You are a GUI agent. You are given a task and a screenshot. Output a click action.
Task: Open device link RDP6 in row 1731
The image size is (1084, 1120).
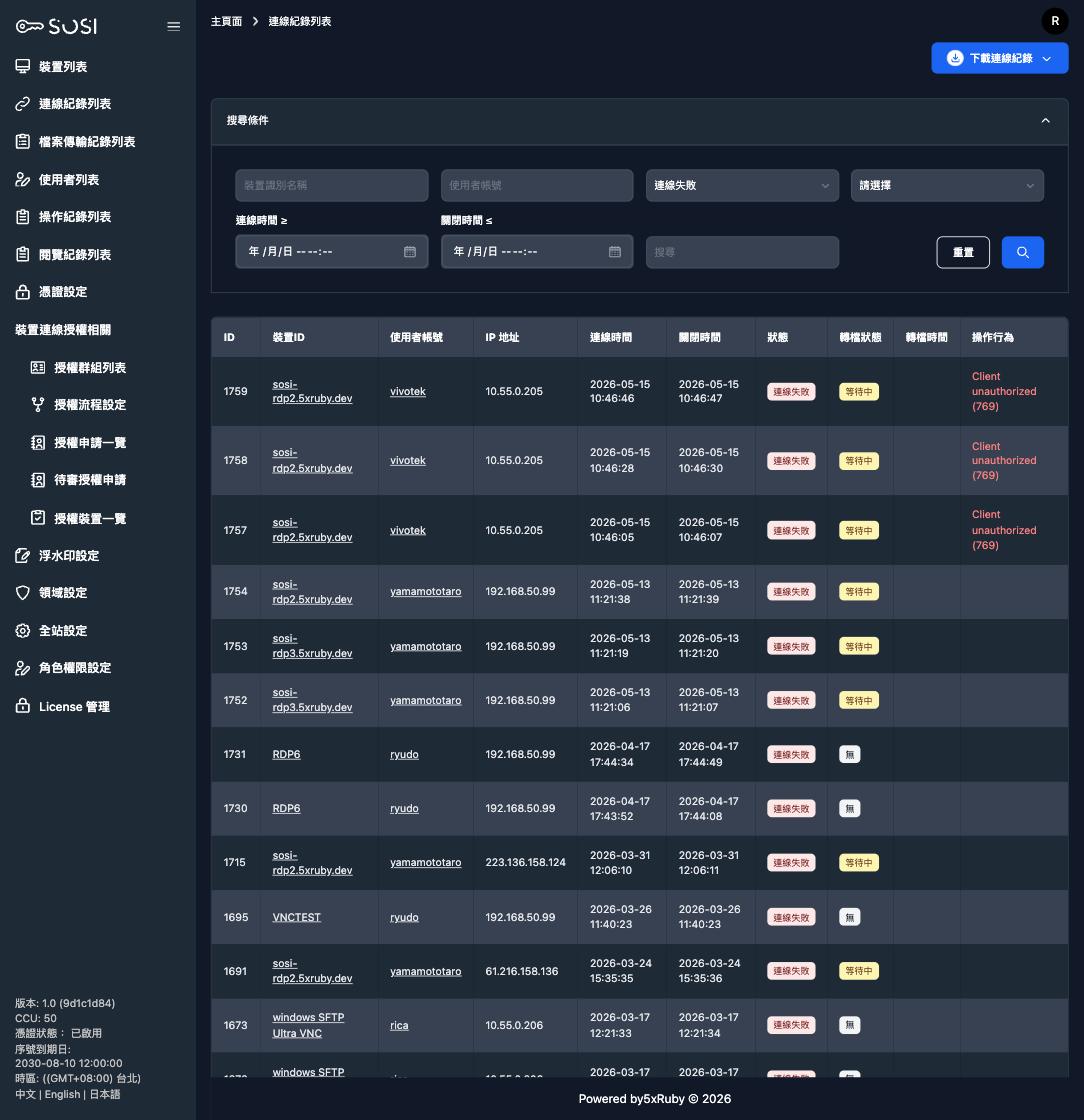point(286,754)
